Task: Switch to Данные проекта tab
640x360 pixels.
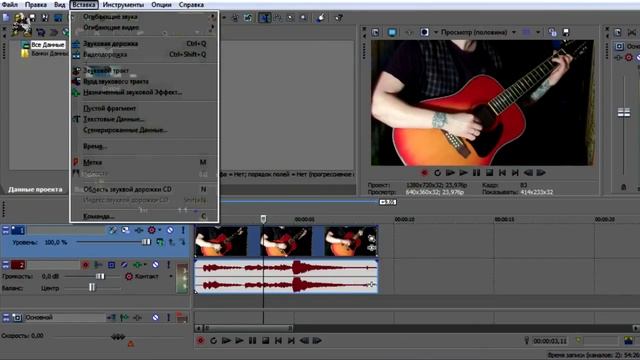Action: coord(35,189)
